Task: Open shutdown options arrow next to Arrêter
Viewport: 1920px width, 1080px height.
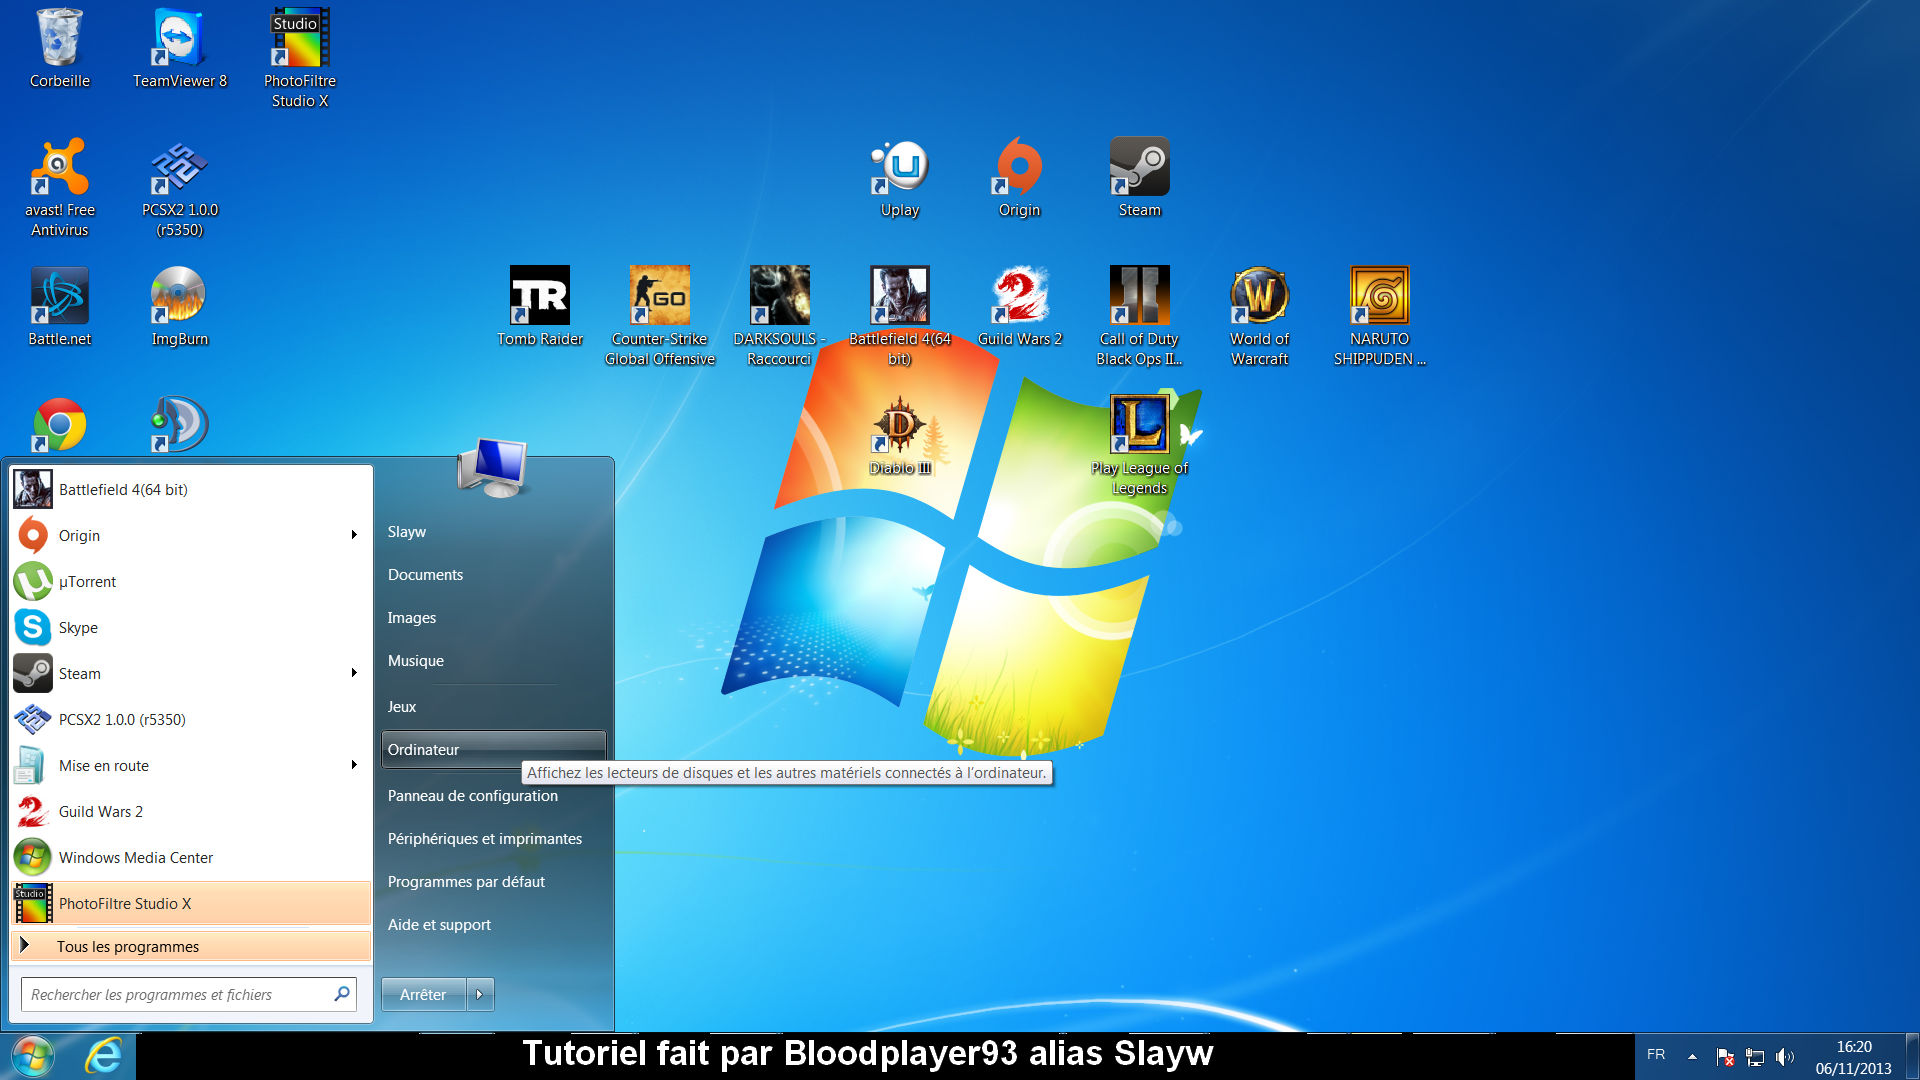Action: 480,994
